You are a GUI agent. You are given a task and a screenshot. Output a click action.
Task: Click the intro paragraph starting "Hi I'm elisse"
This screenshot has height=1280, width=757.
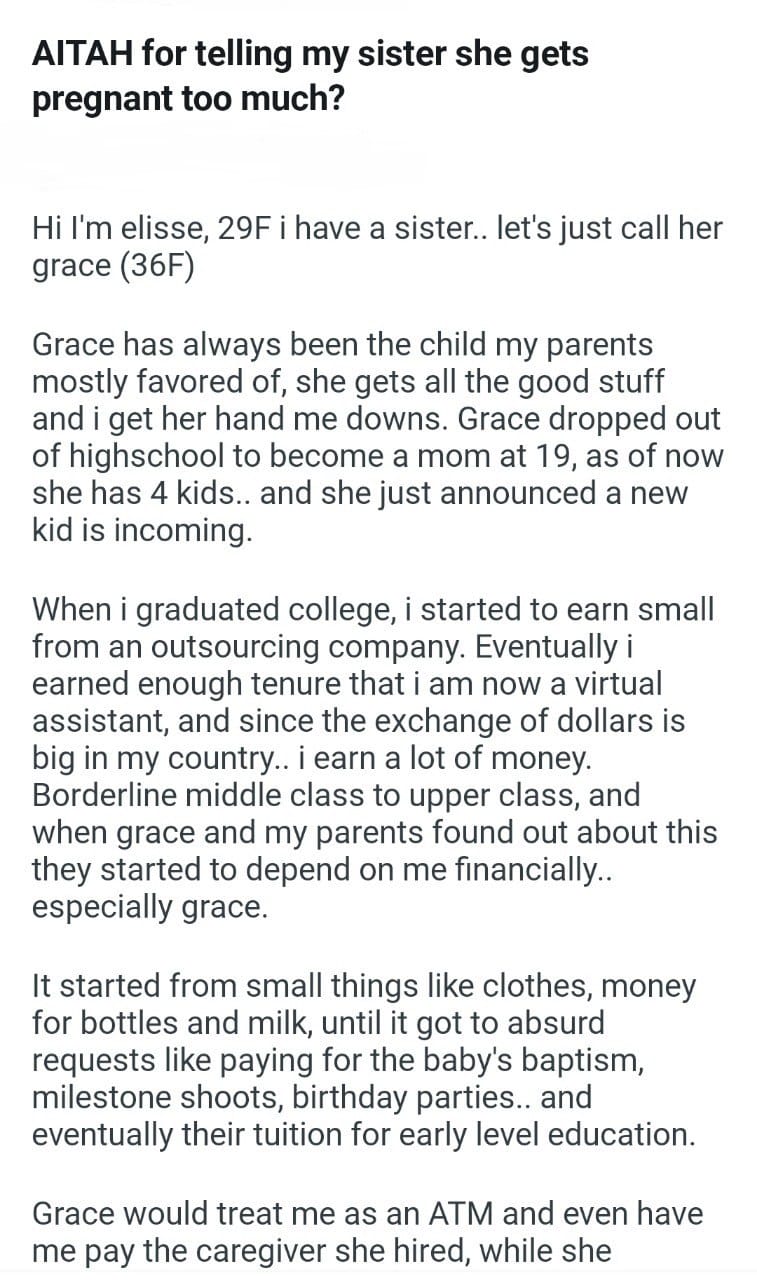coord(376,248)
